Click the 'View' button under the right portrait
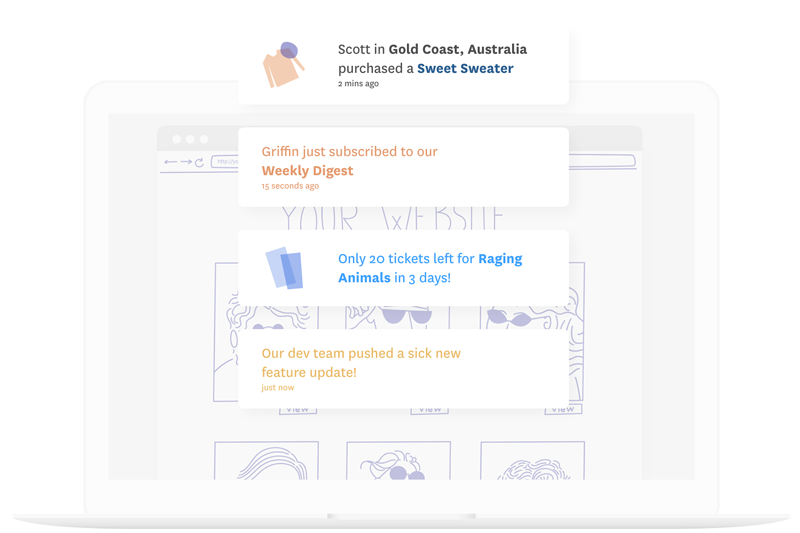This screenshot has height=533, width=800. (x=563, y=409)
